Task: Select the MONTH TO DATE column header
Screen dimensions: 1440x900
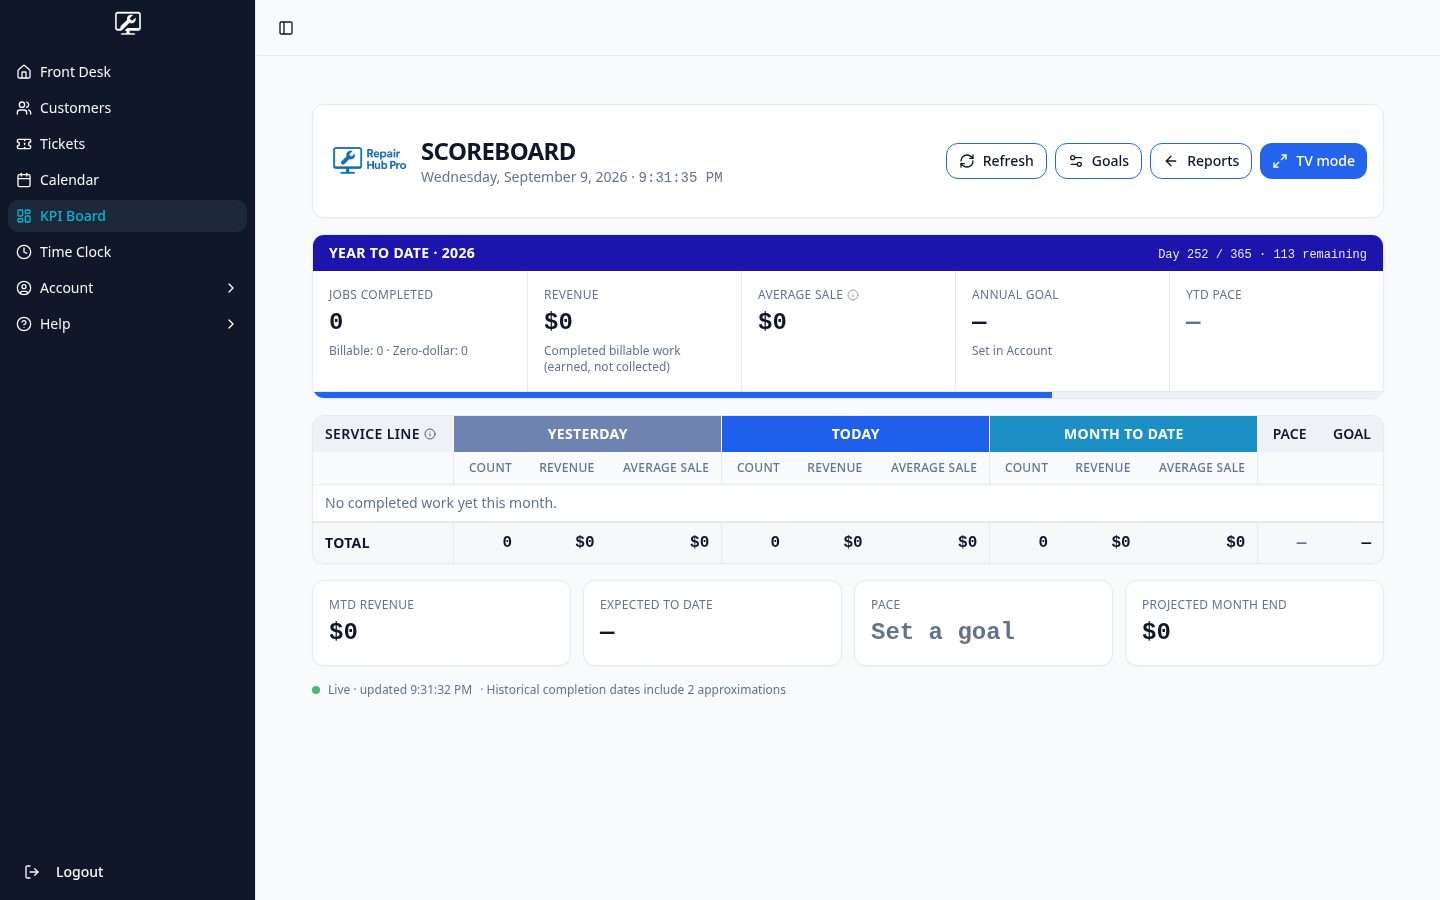Action: point(1123,434)
